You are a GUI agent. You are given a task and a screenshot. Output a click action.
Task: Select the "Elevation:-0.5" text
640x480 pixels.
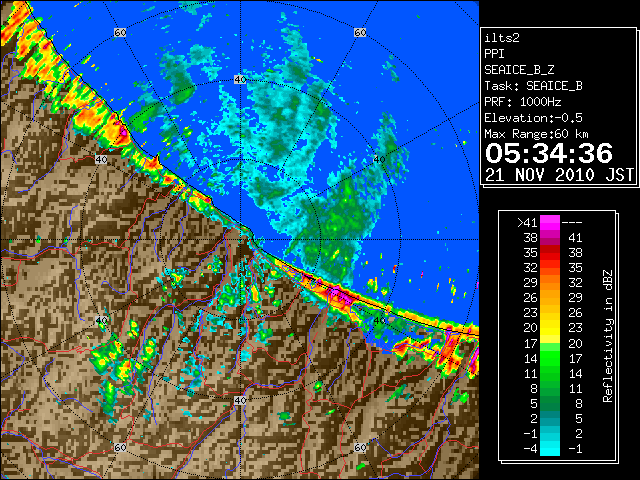click(x=533, y=118)
